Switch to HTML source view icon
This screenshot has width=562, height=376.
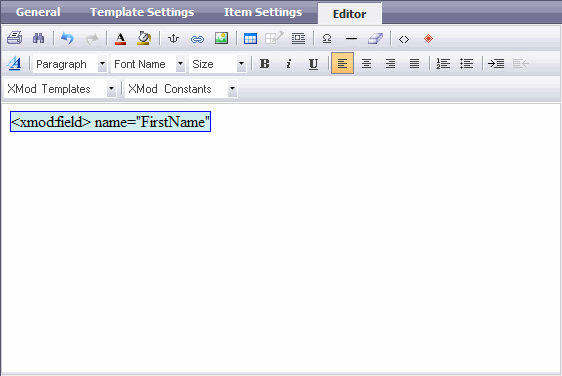pos(404,39)
